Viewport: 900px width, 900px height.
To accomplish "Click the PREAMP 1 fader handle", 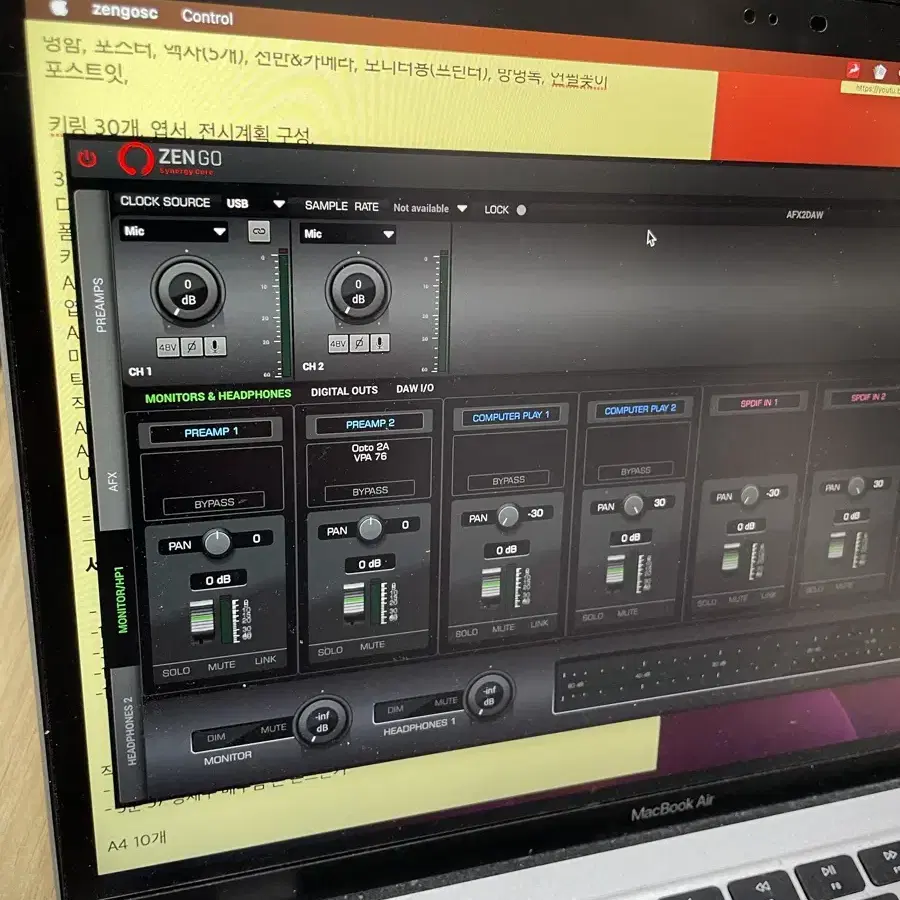I will point(201,620).
